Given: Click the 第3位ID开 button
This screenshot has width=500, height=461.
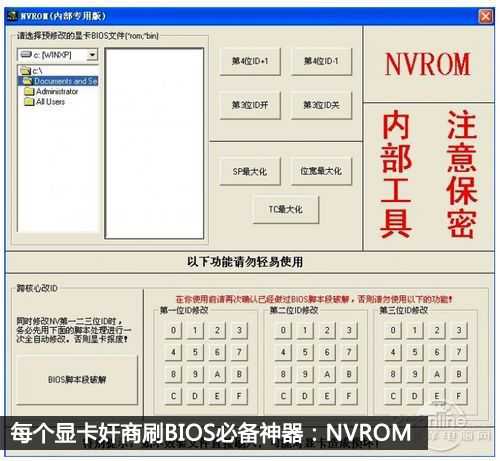Looking at the screenshot, I should 250,105.
